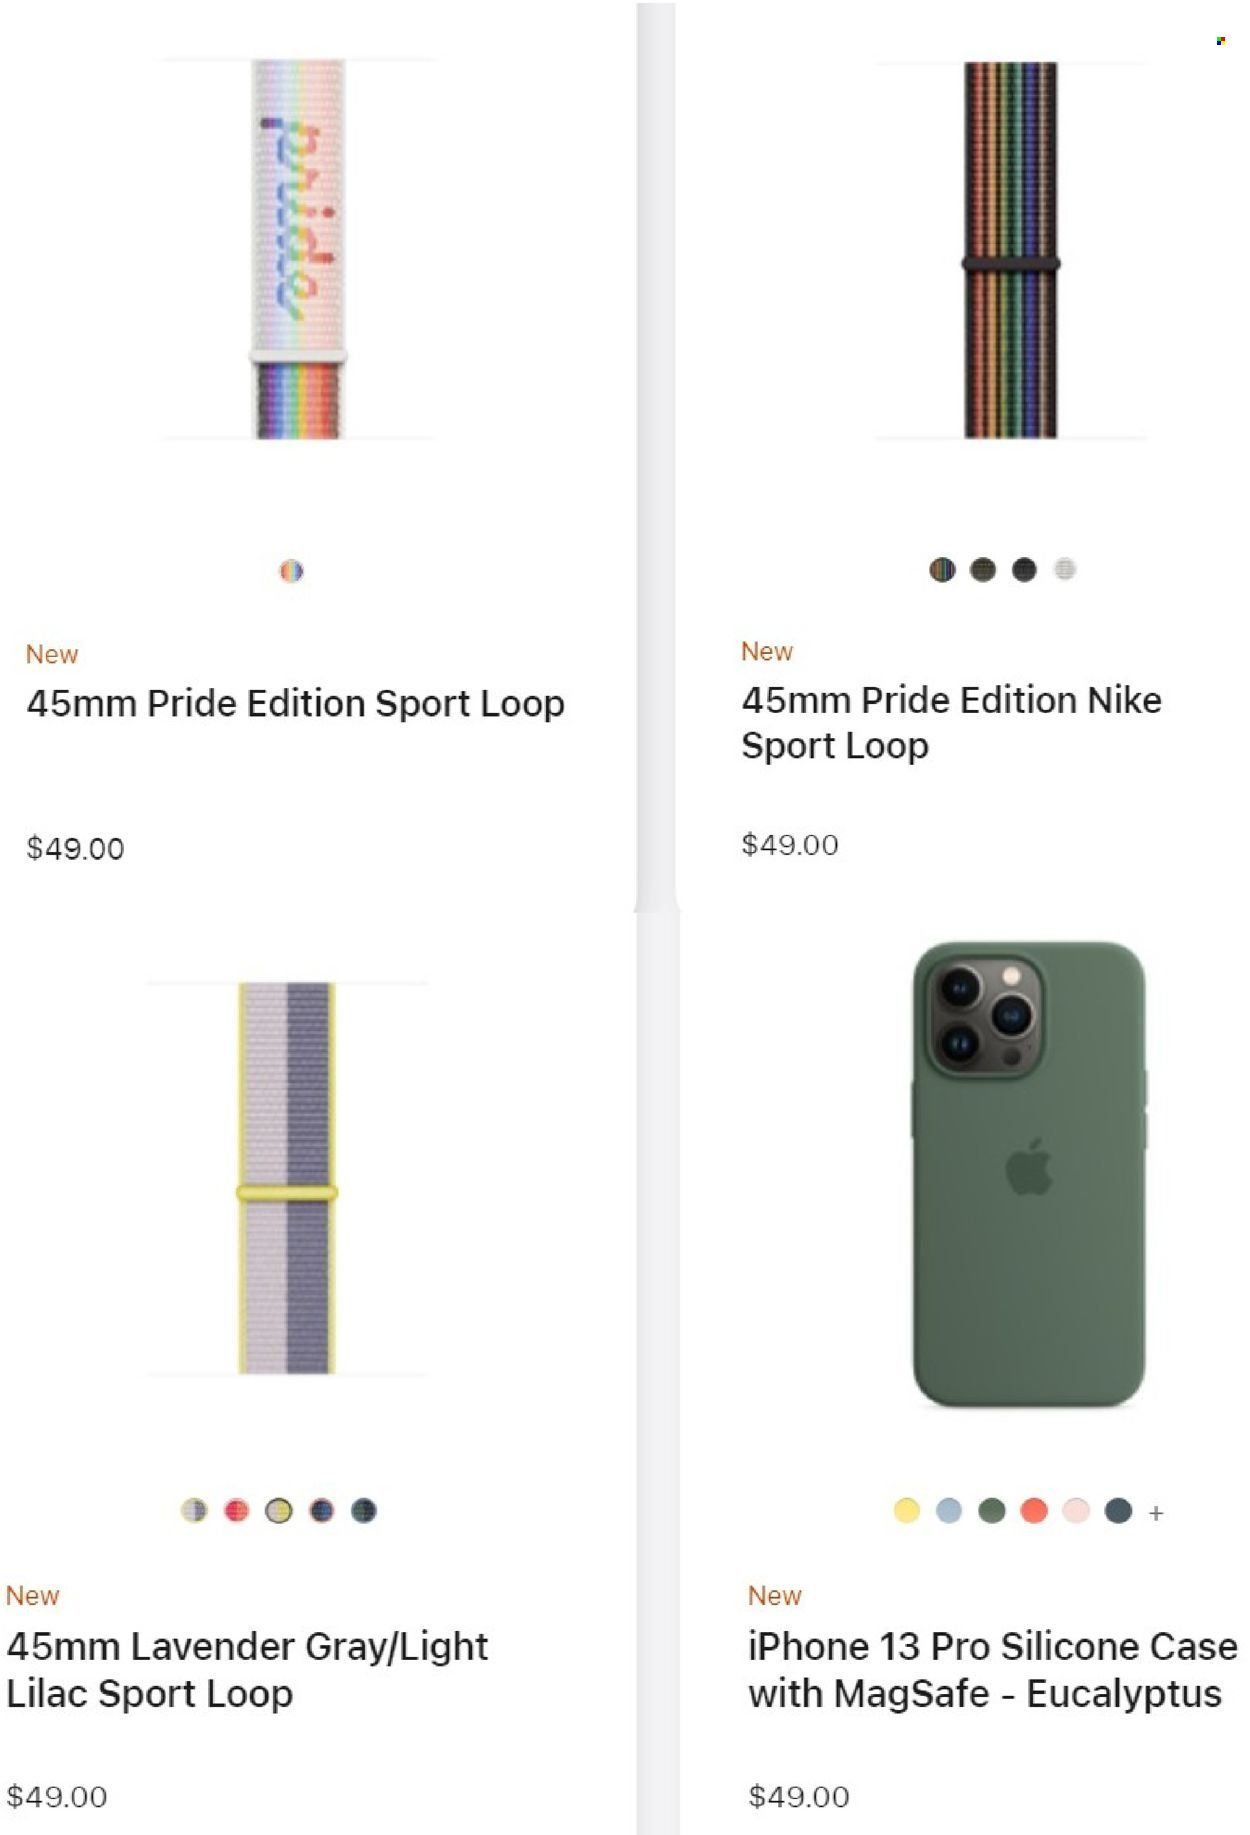This screenshot has height=1835, width=1250.
Task: Choose the dark slate blue case swatch
Action: 1118,1510
